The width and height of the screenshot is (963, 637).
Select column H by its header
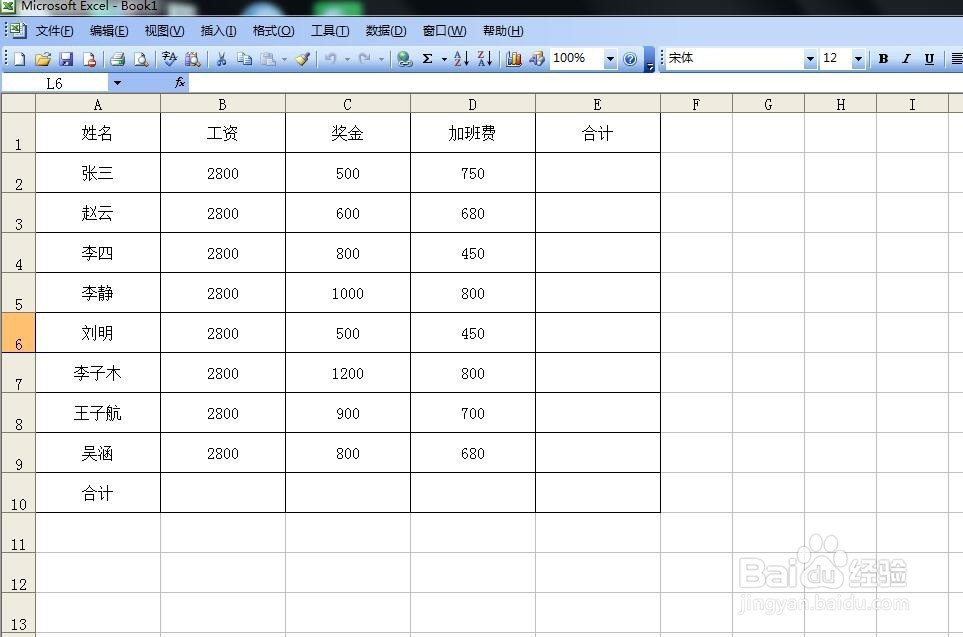[840, 104]
